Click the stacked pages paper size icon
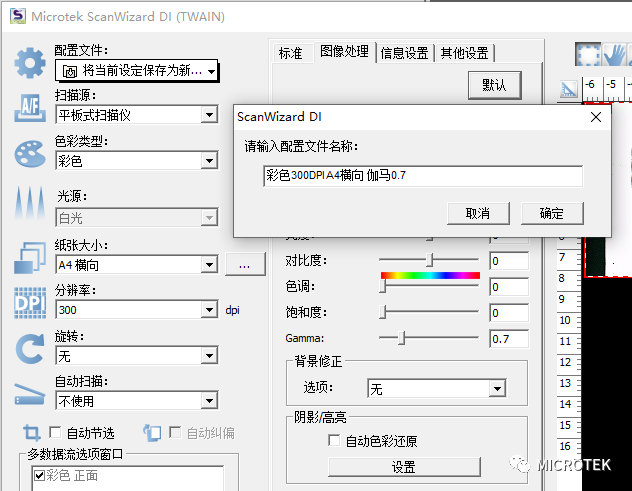The height and width of the screenshot is (491, 632). point(29,258)
